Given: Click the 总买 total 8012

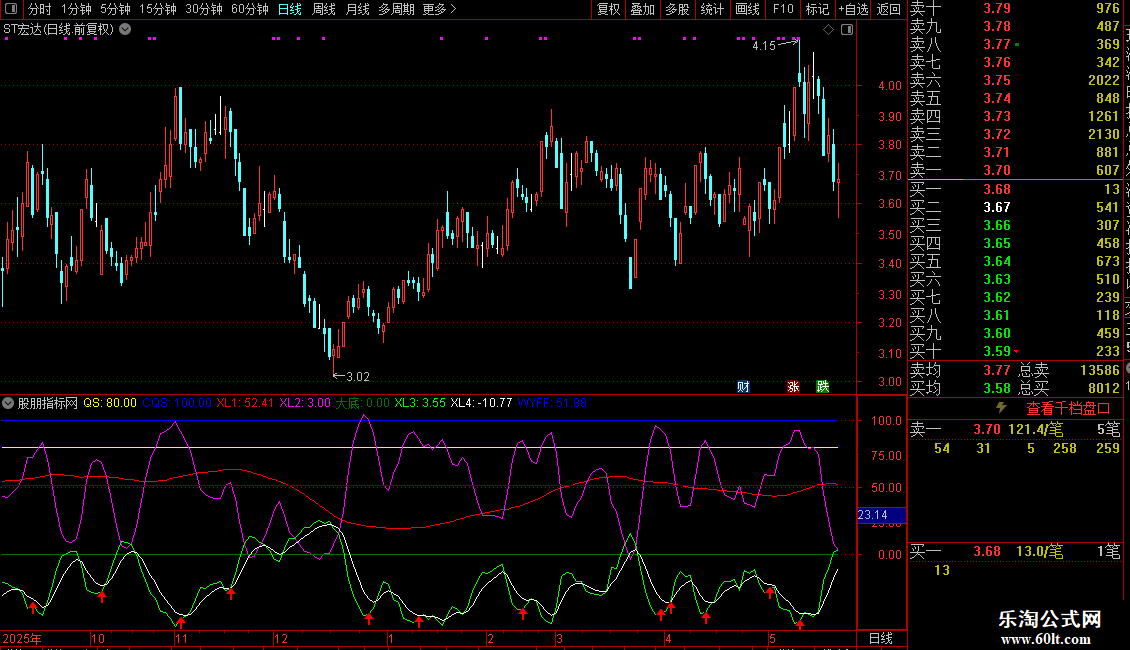Looking at the screenshot, I should pos(1104,388).
